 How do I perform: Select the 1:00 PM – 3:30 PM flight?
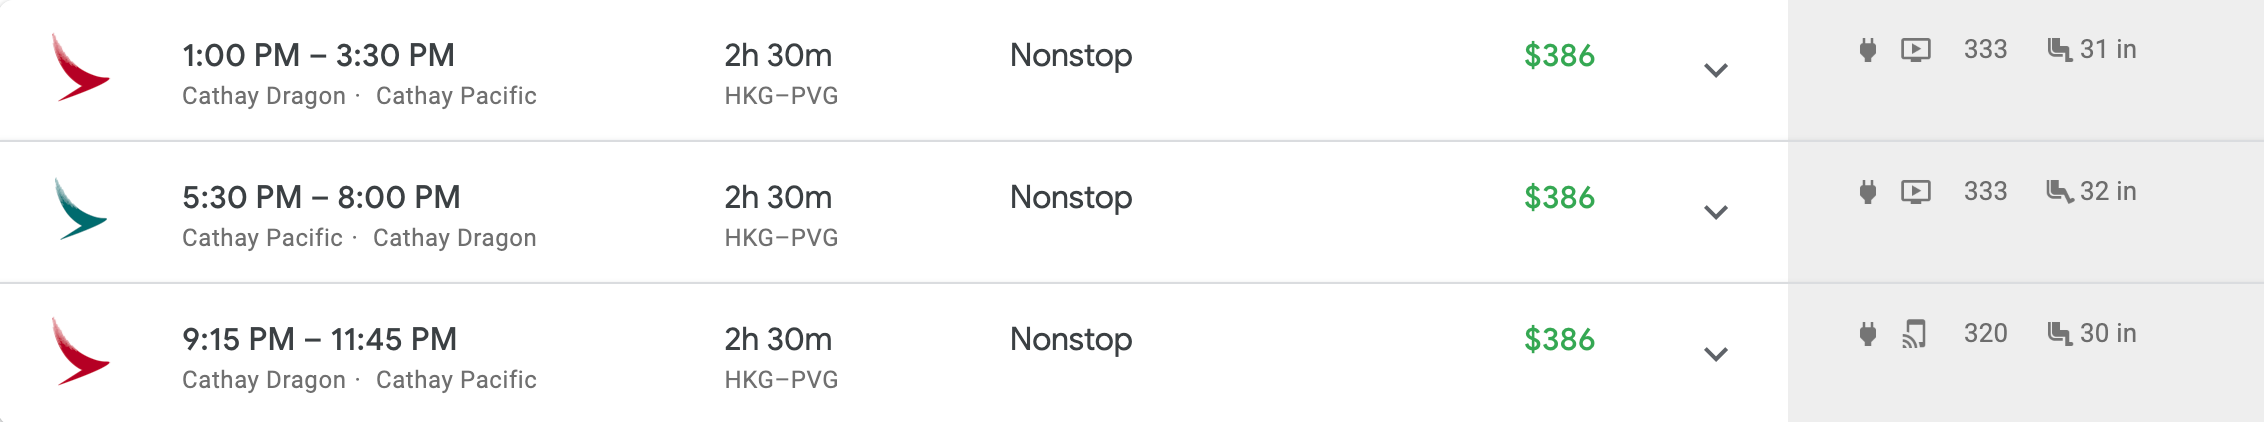coord(318,56)
